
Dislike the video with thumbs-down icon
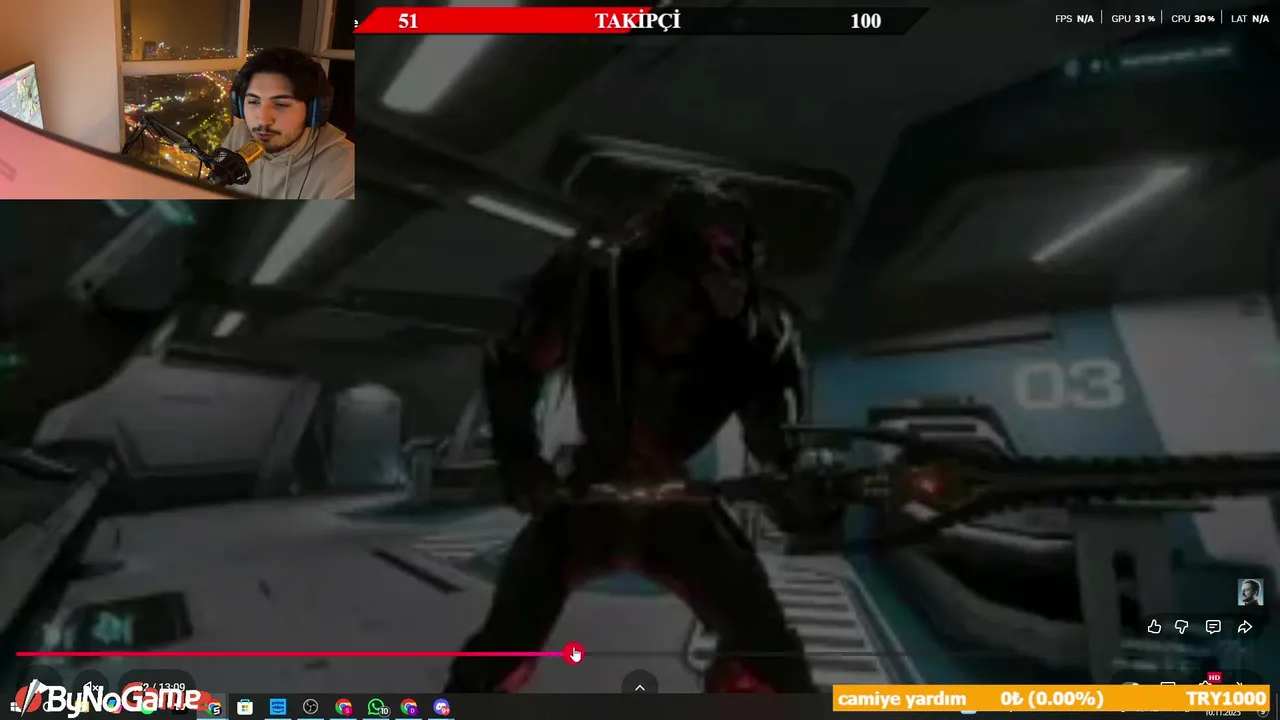[1182, 627]
